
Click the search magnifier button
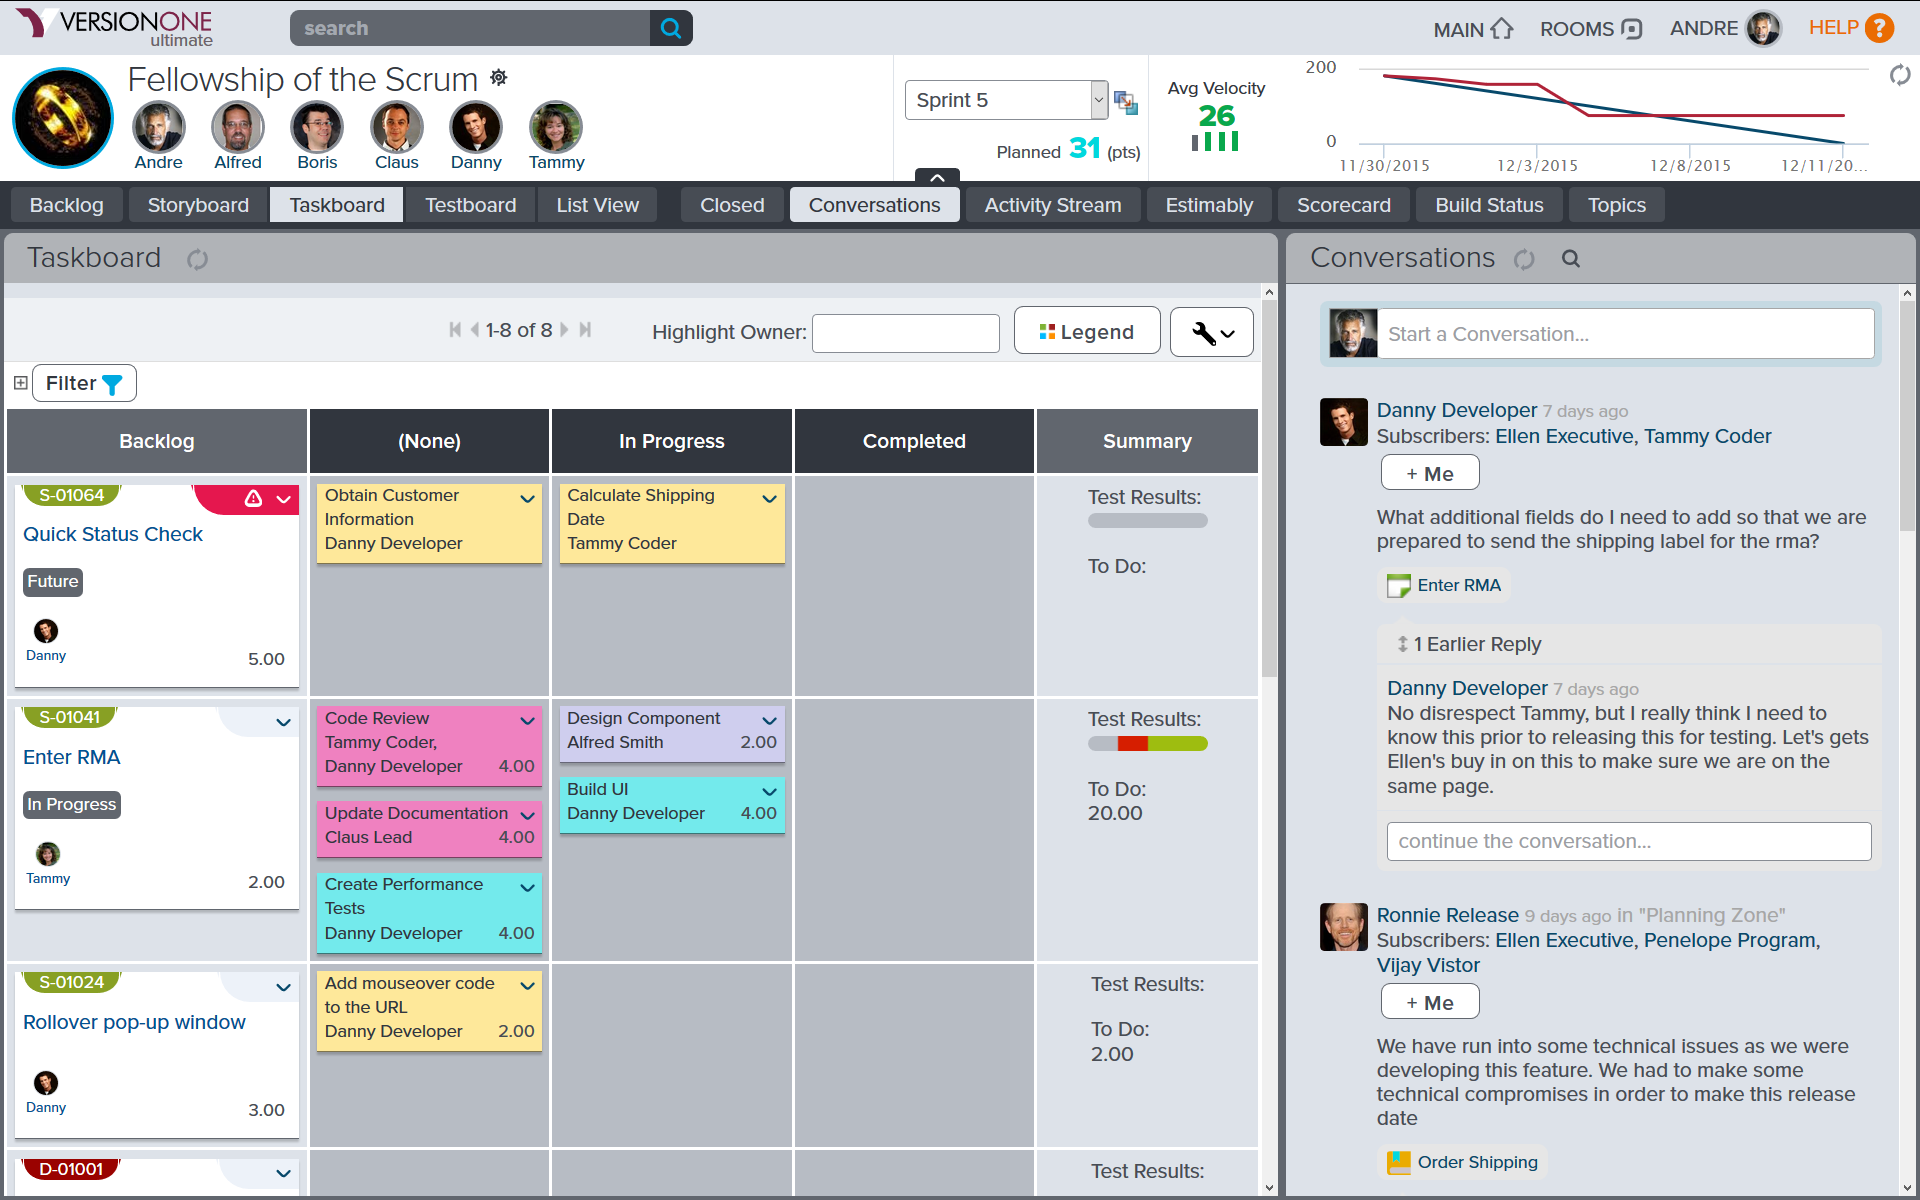(671, 28)
